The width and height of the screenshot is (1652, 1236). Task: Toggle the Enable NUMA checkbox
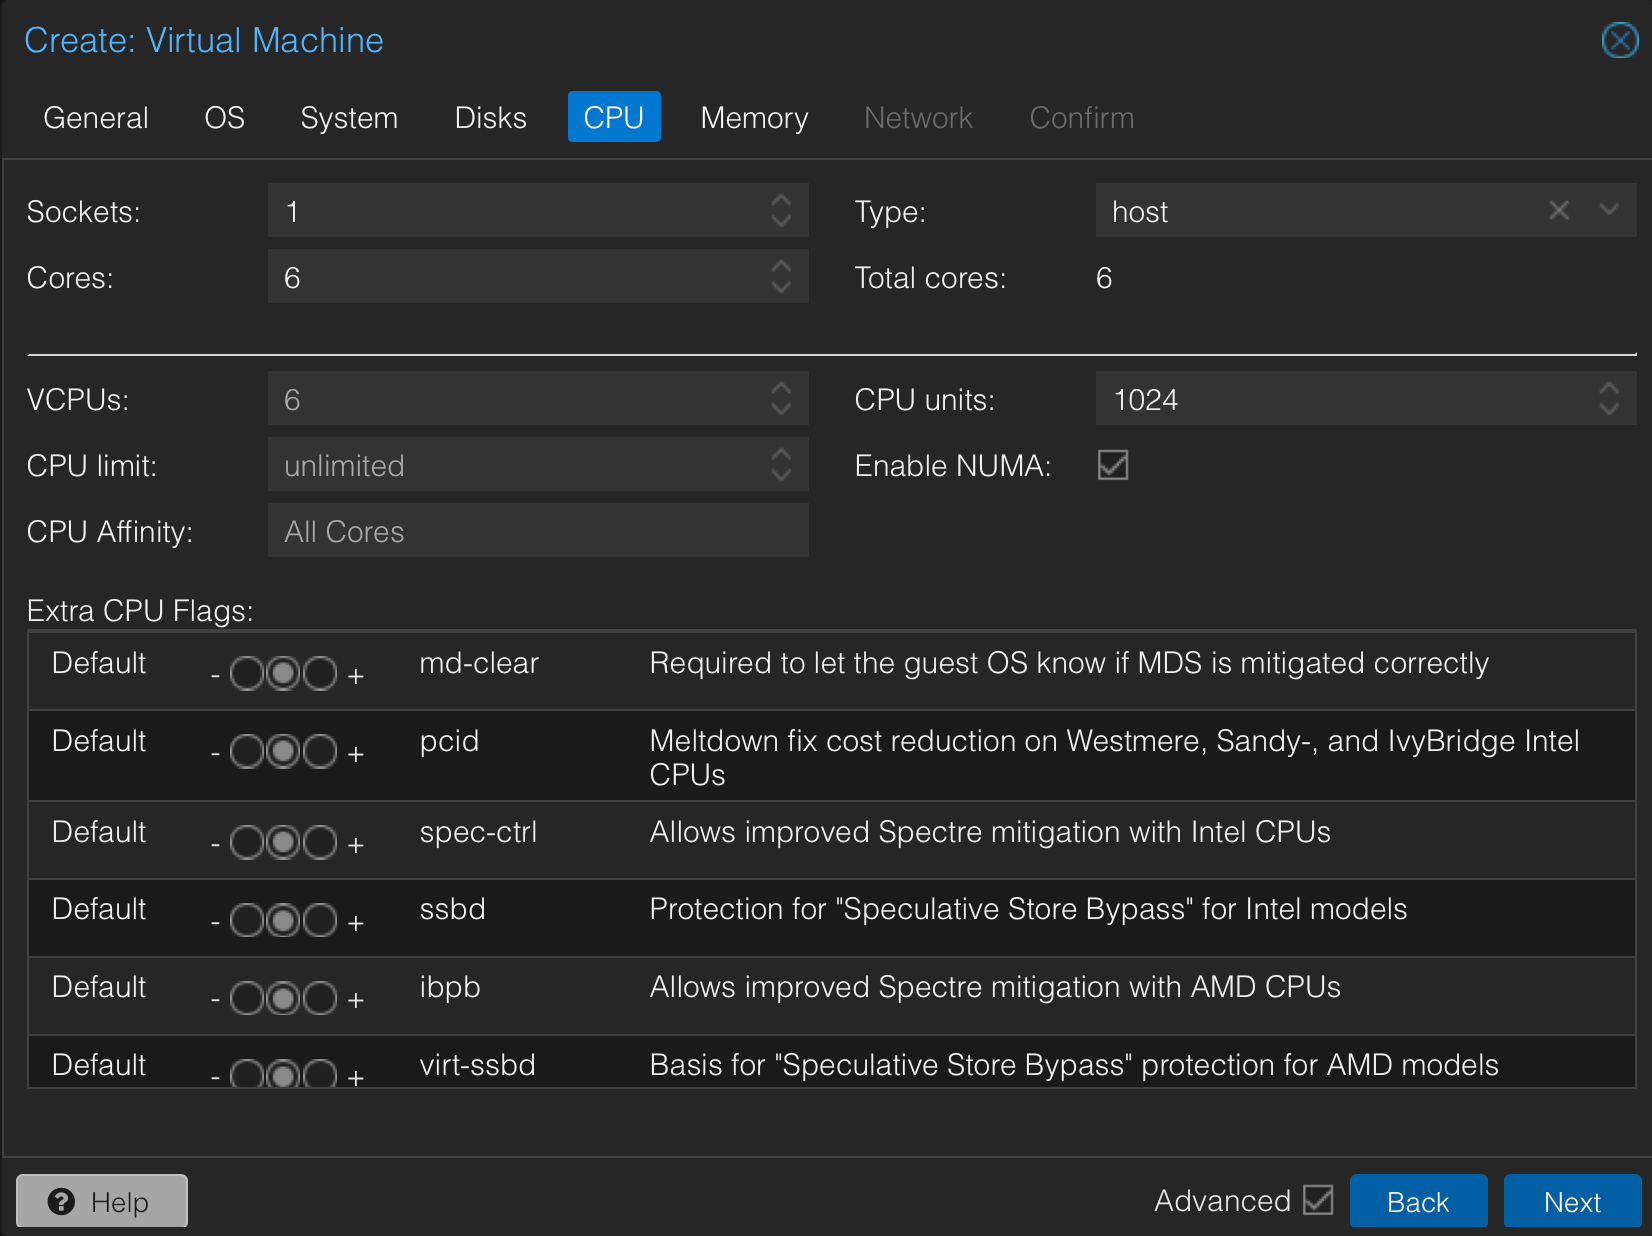(x=1112, y=465)
